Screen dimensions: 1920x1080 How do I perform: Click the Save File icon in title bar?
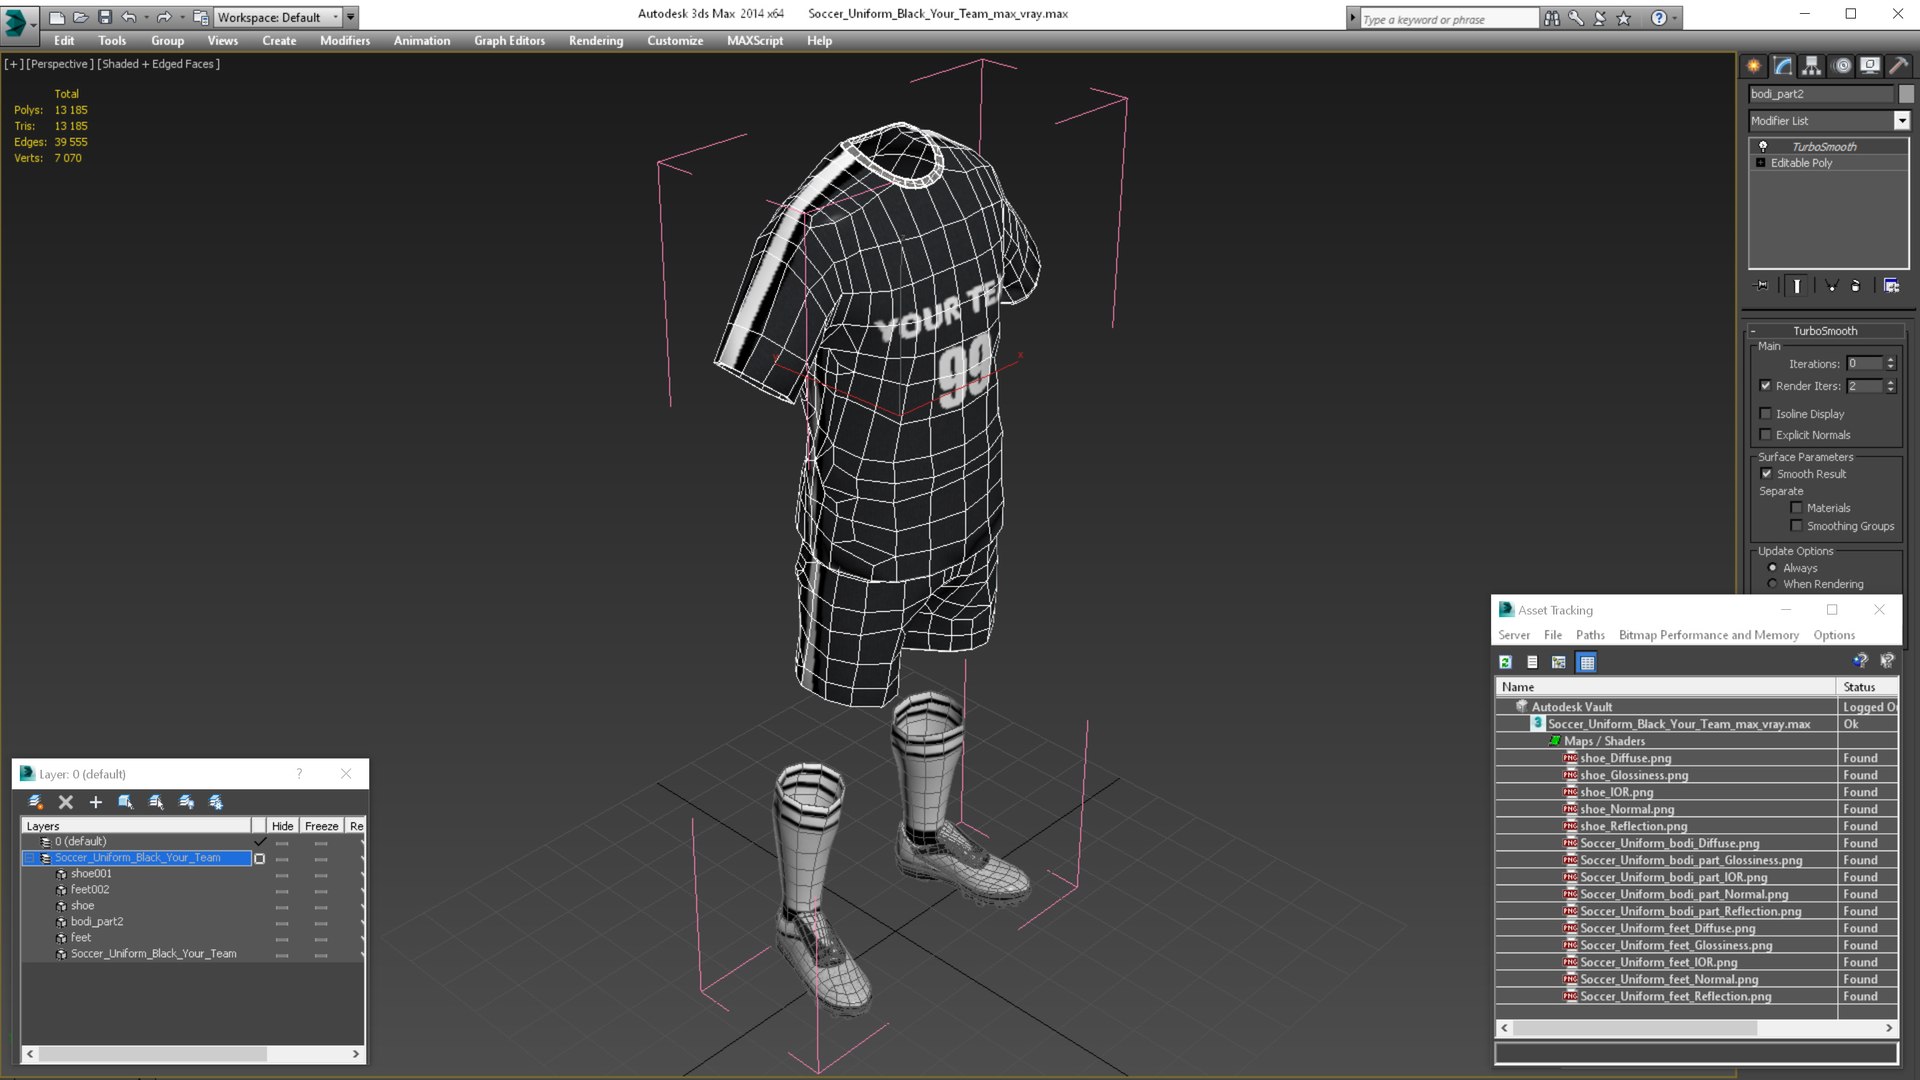coord(105,17)
